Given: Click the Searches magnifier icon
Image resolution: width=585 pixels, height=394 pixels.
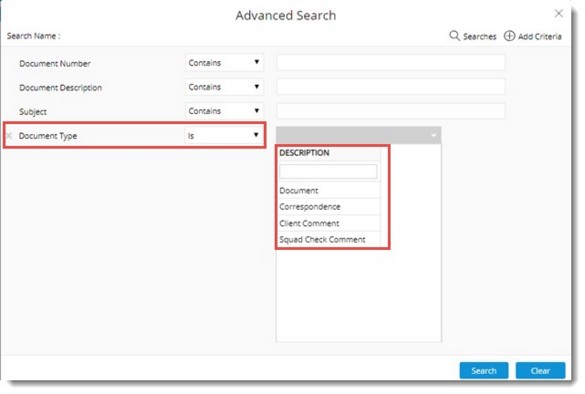Looking at the screenshot, I should pos(454,36).
